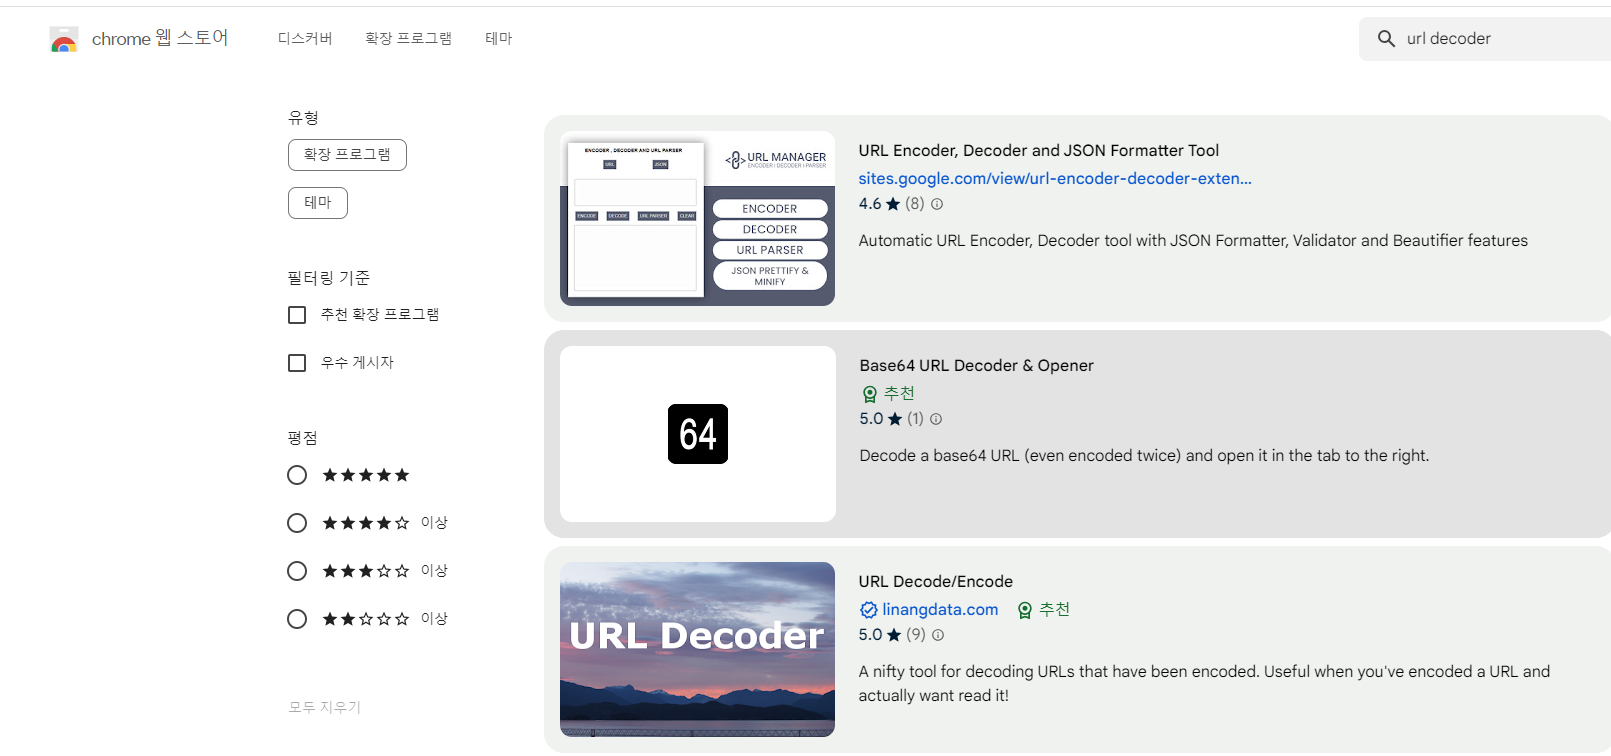Click verified publisher badge beside linangdata.com
This screenshot has width=1611, height=756.
(x=868, y=610)
